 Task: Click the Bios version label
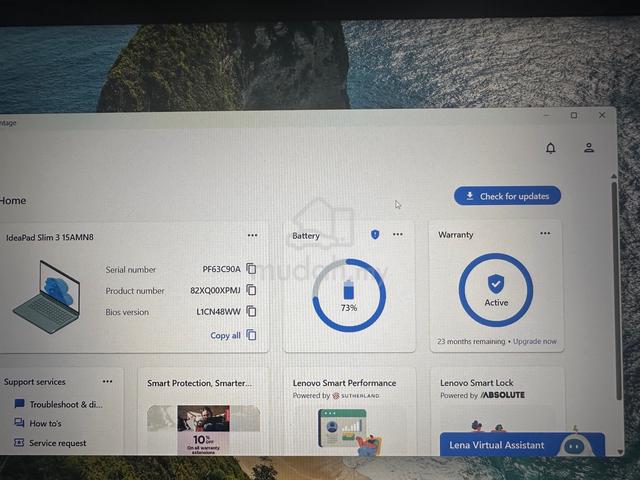pos(127,312)
